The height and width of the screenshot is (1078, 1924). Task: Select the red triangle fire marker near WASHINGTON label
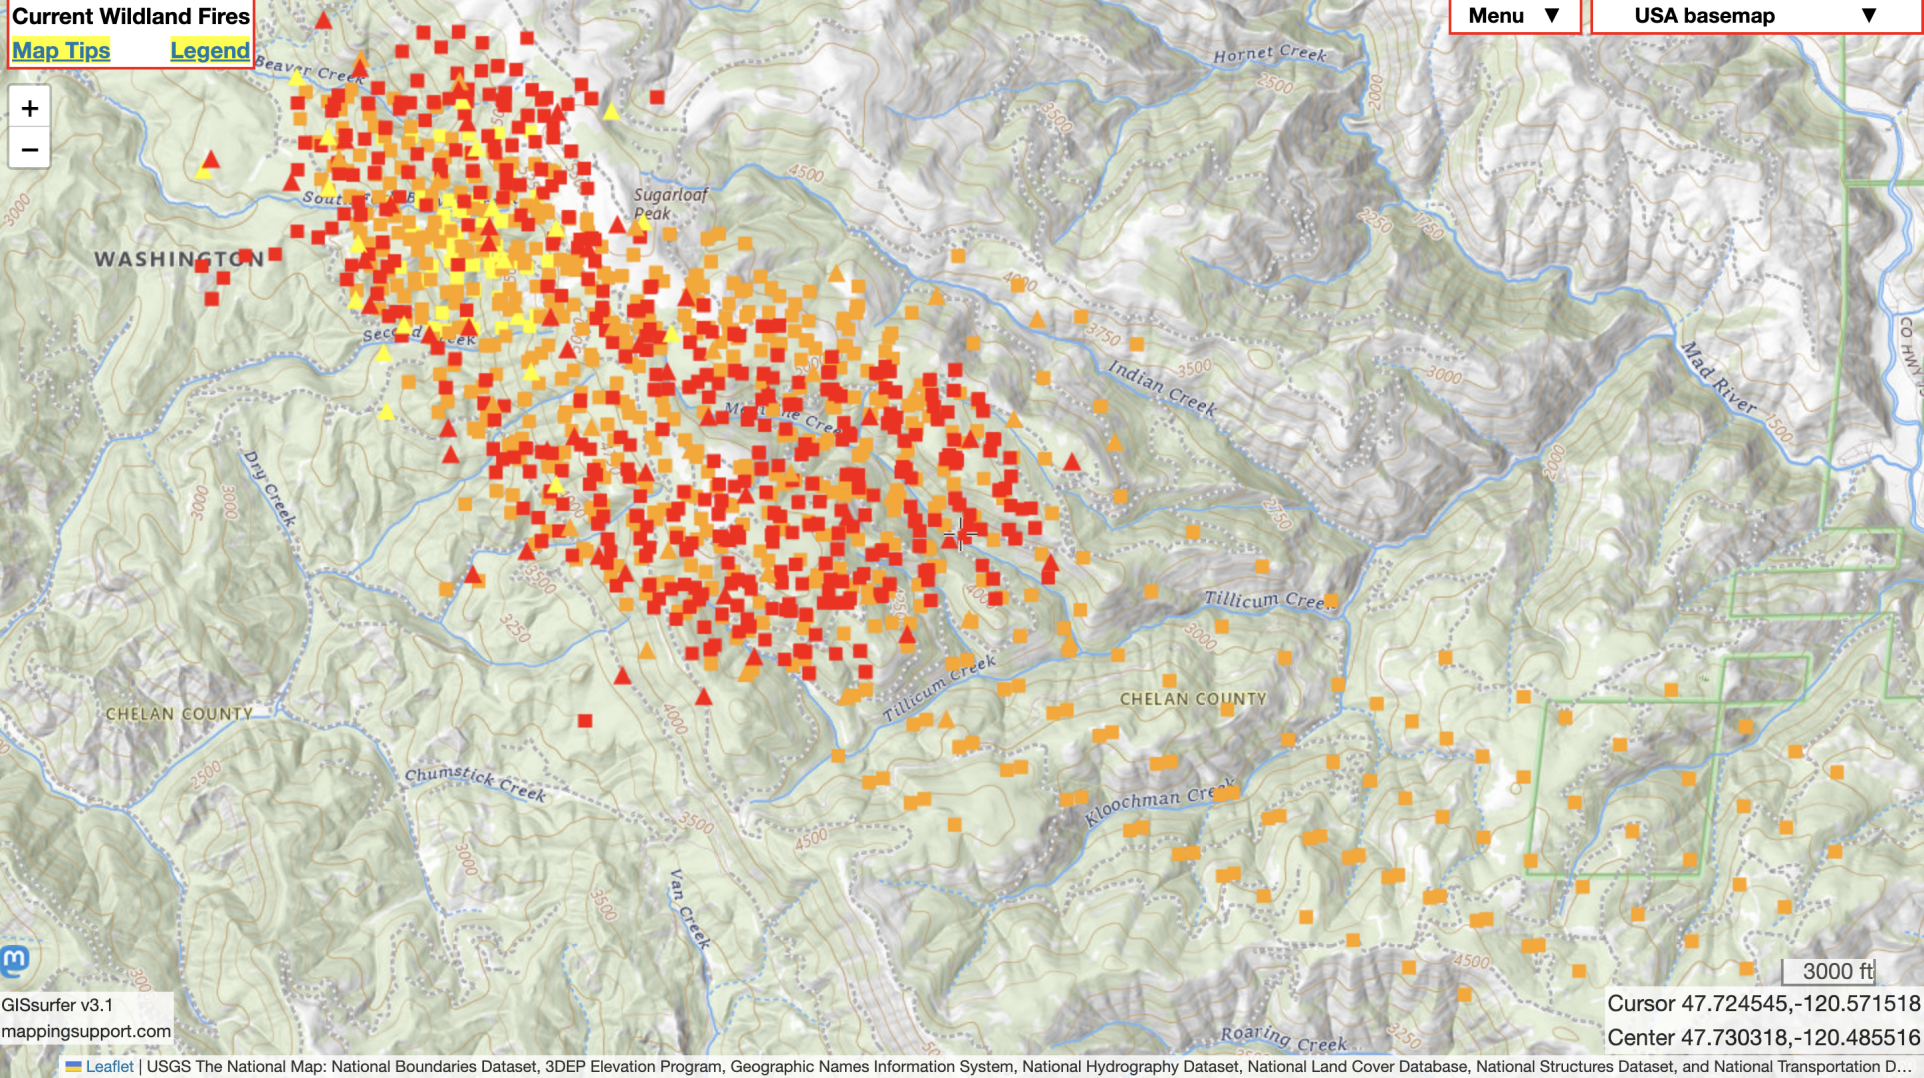pos(210,158)
